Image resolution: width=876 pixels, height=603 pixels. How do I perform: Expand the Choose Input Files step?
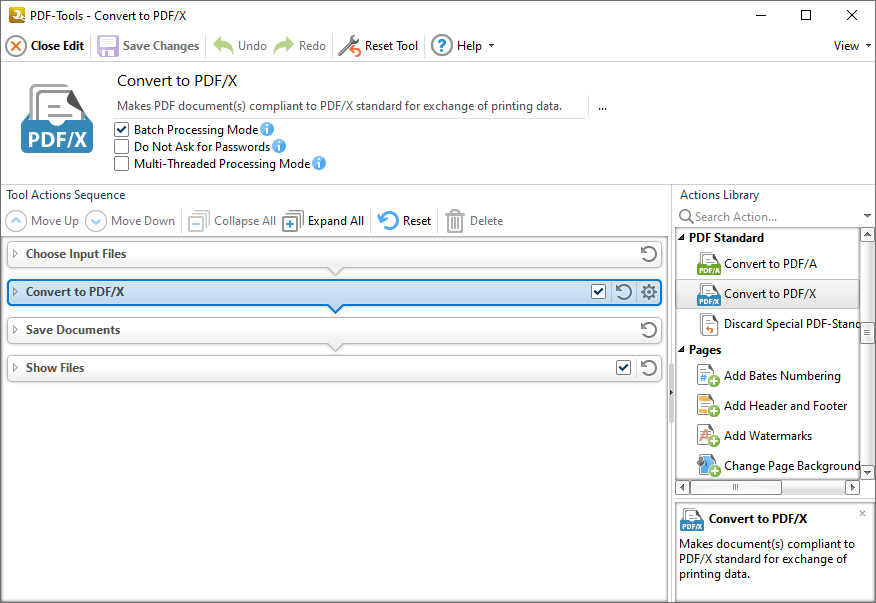point(16,254)
